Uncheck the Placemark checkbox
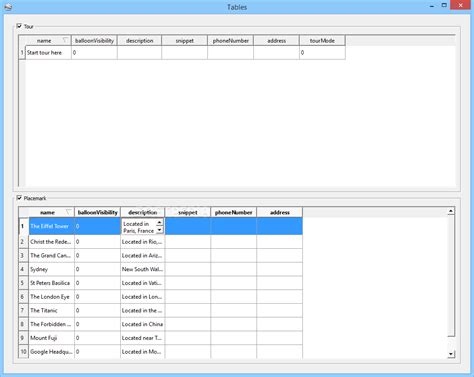The image size is (474, 377). click(19, 198)
